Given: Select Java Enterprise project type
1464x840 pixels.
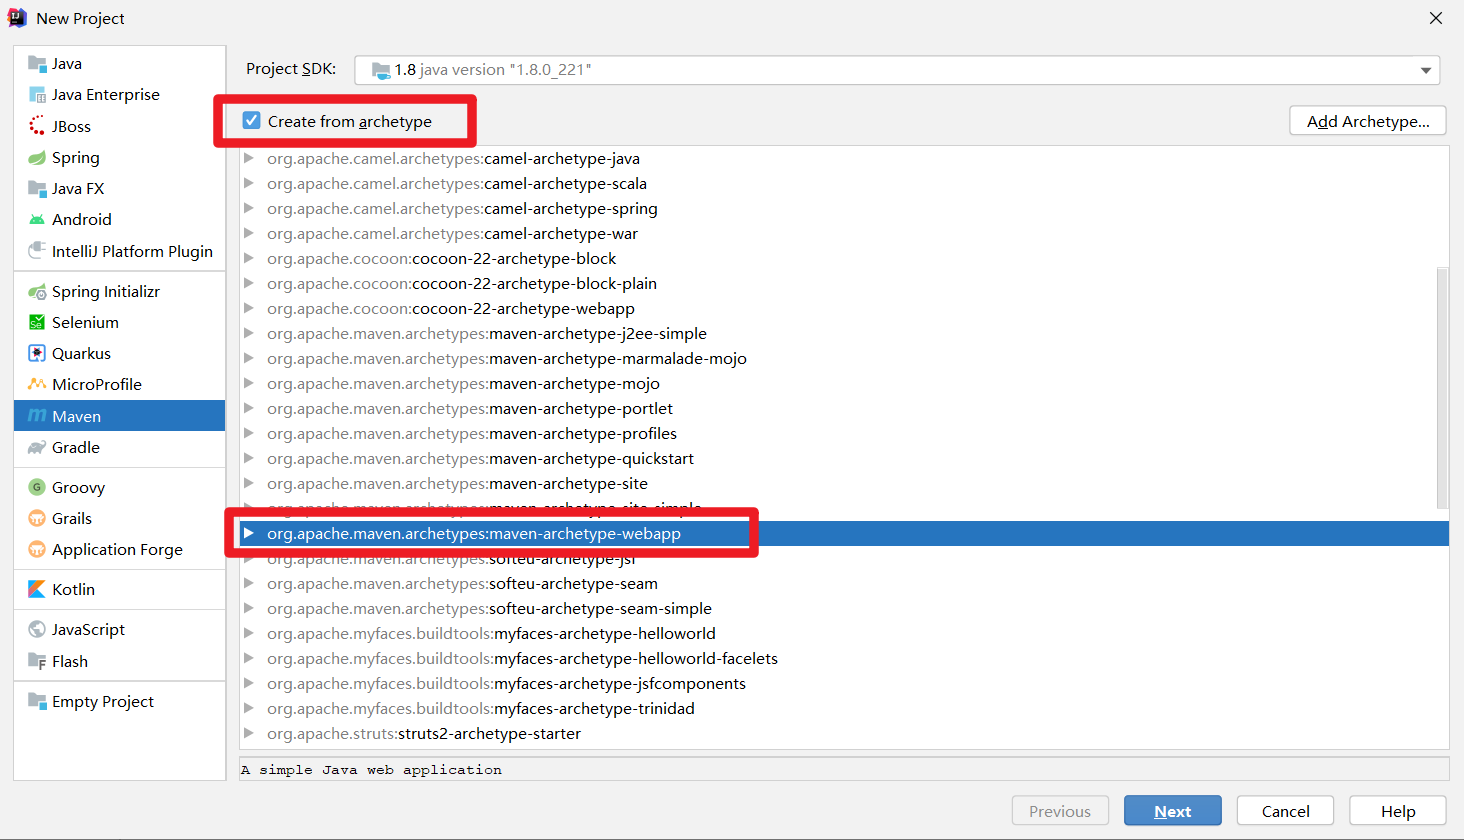Looking at the screenshot, I should click(x=120, y=95).
